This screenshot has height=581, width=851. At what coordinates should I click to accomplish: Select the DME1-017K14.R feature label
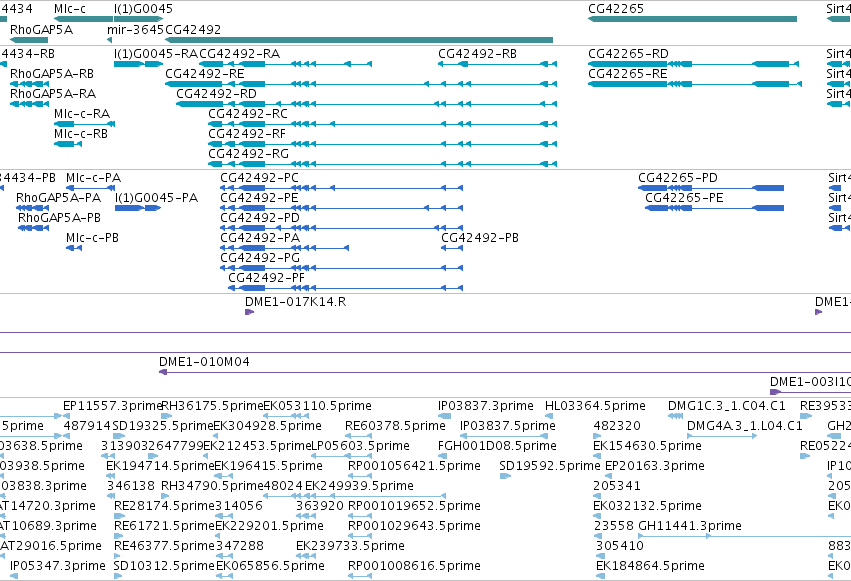click(296, 302)
